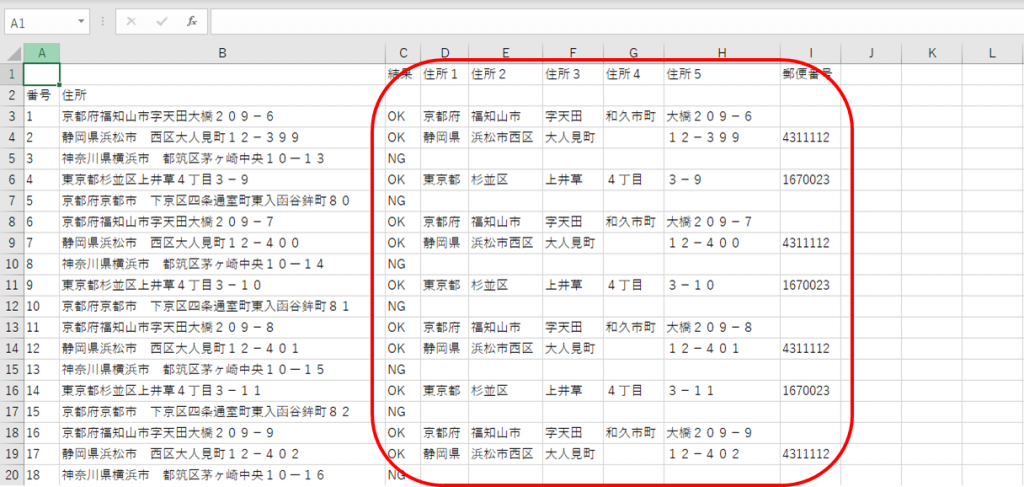
Task: Click the OK result in row 3
Action: [403, 117]
